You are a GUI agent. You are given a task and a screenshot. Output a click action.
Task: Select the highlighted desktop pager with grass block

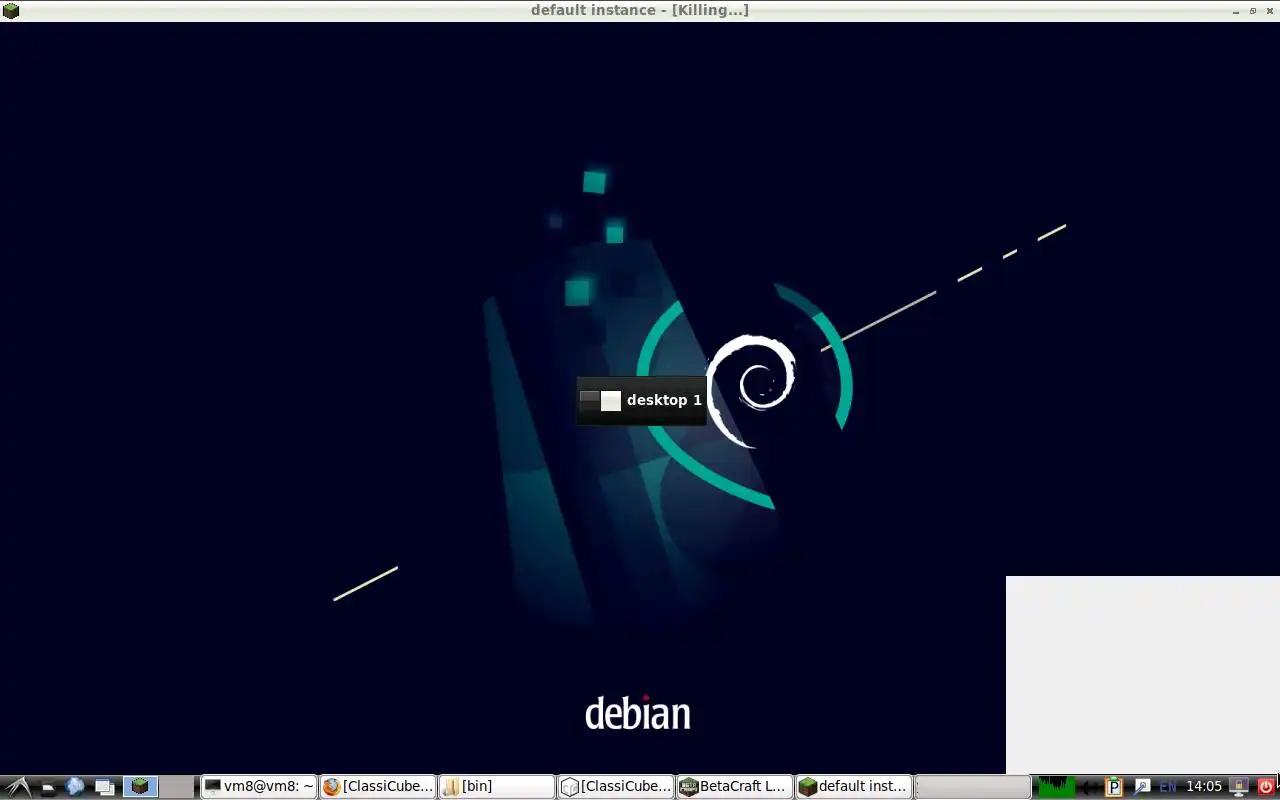(140, 786)
